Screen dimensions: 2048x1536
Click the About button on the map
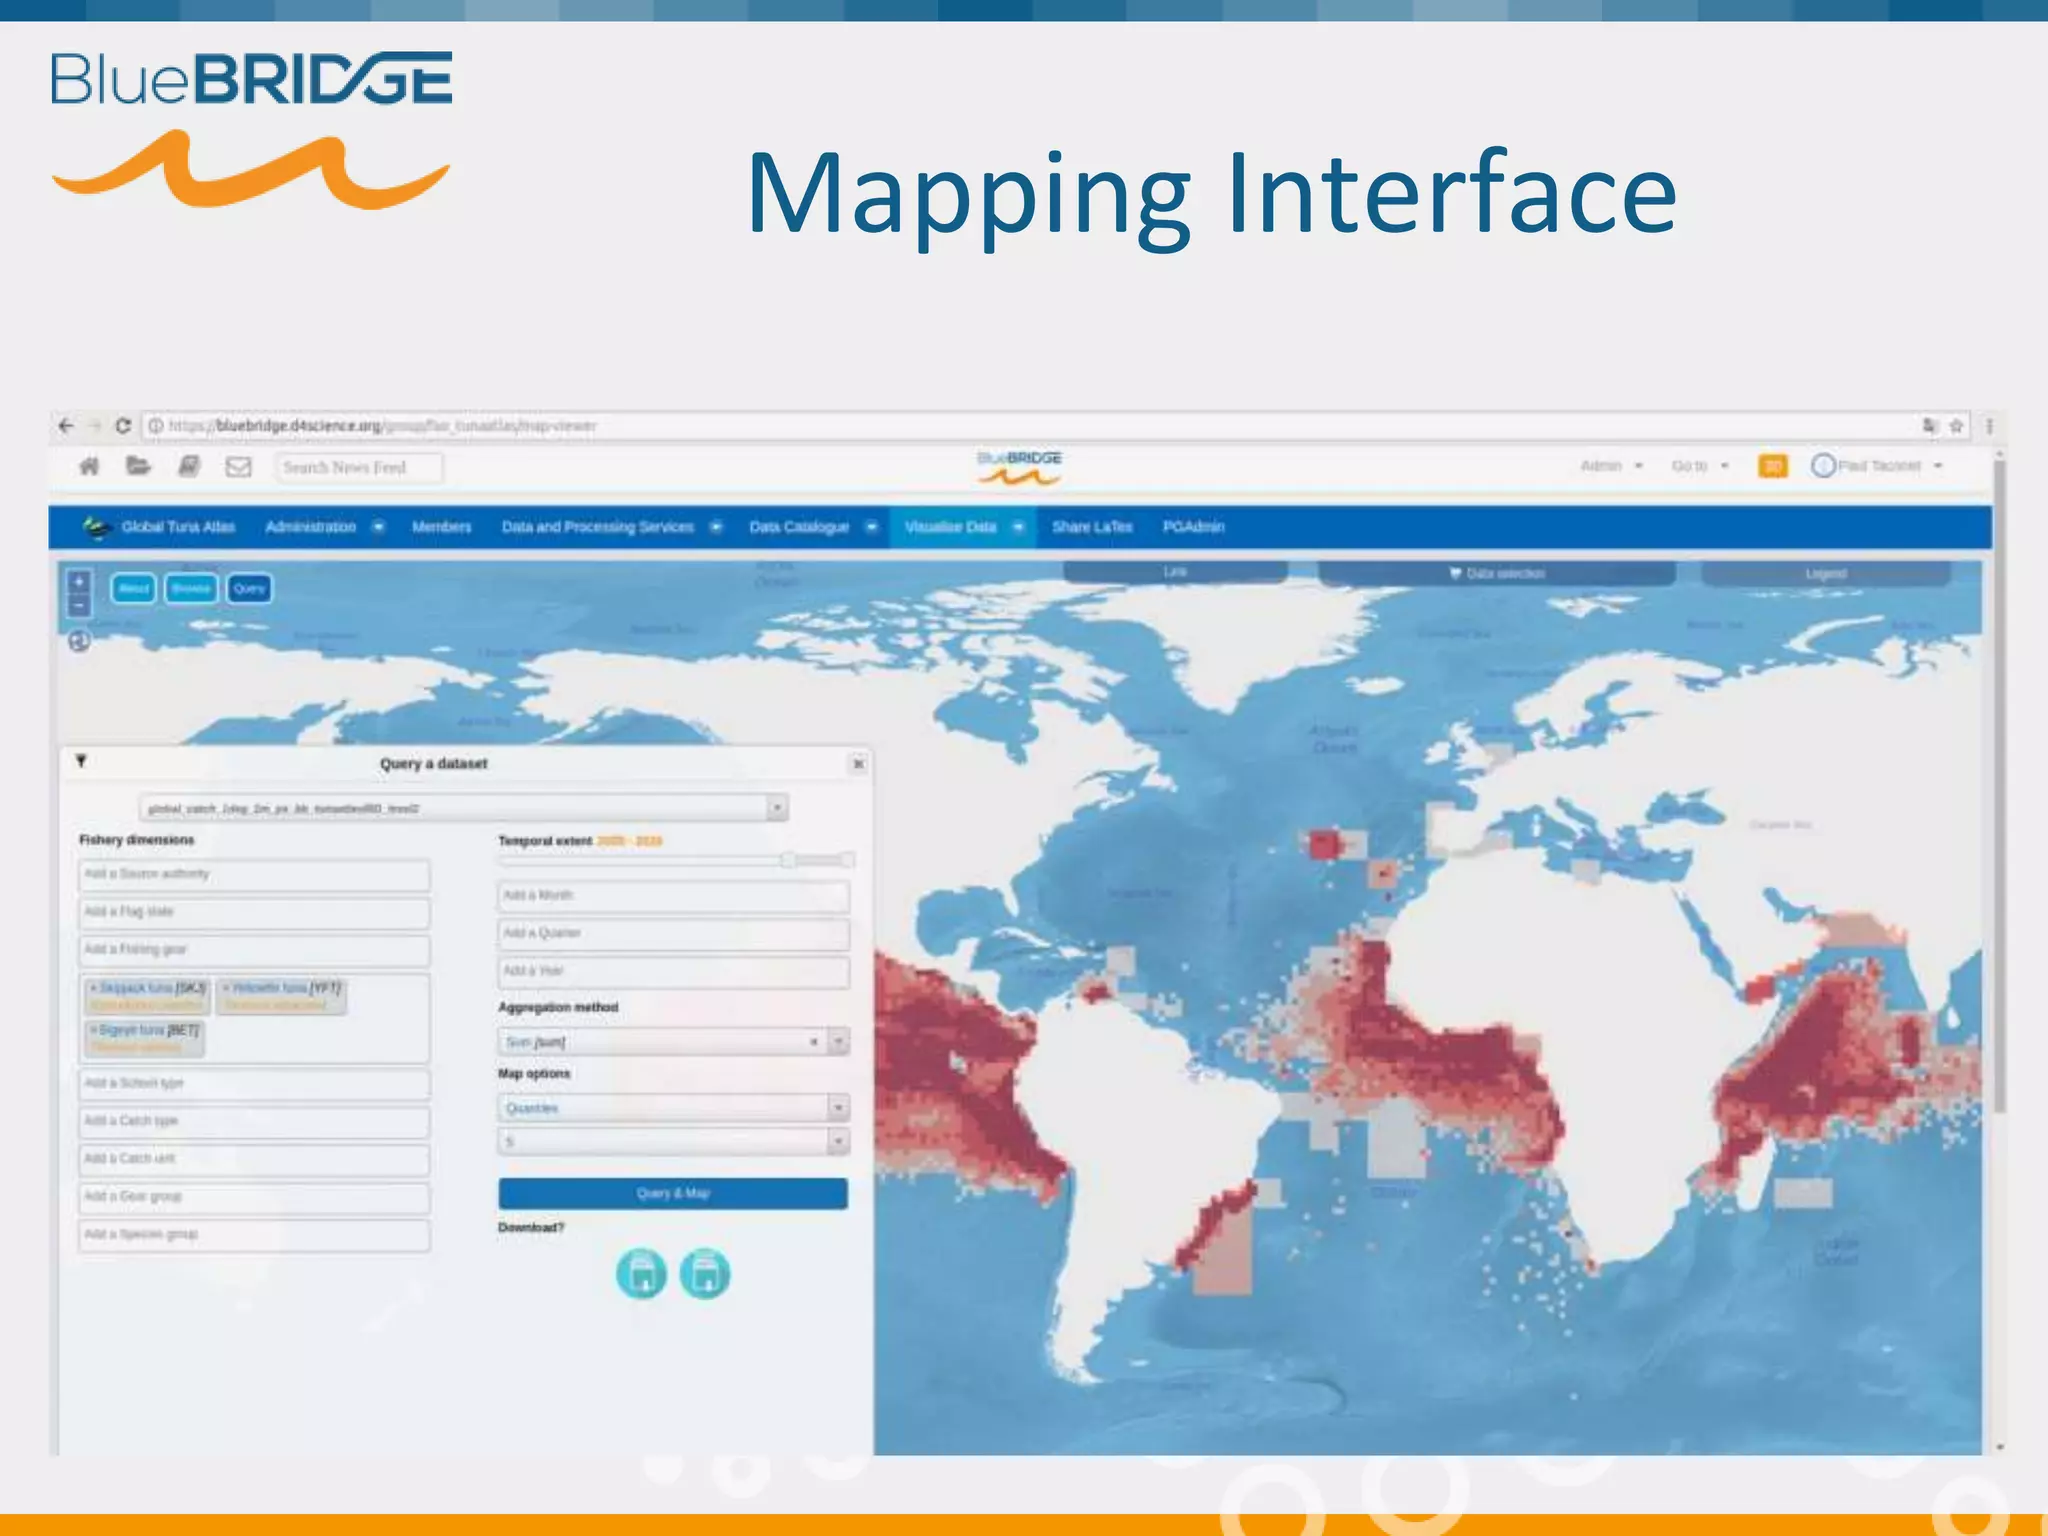pyautogui.click(x=133, y=588)
